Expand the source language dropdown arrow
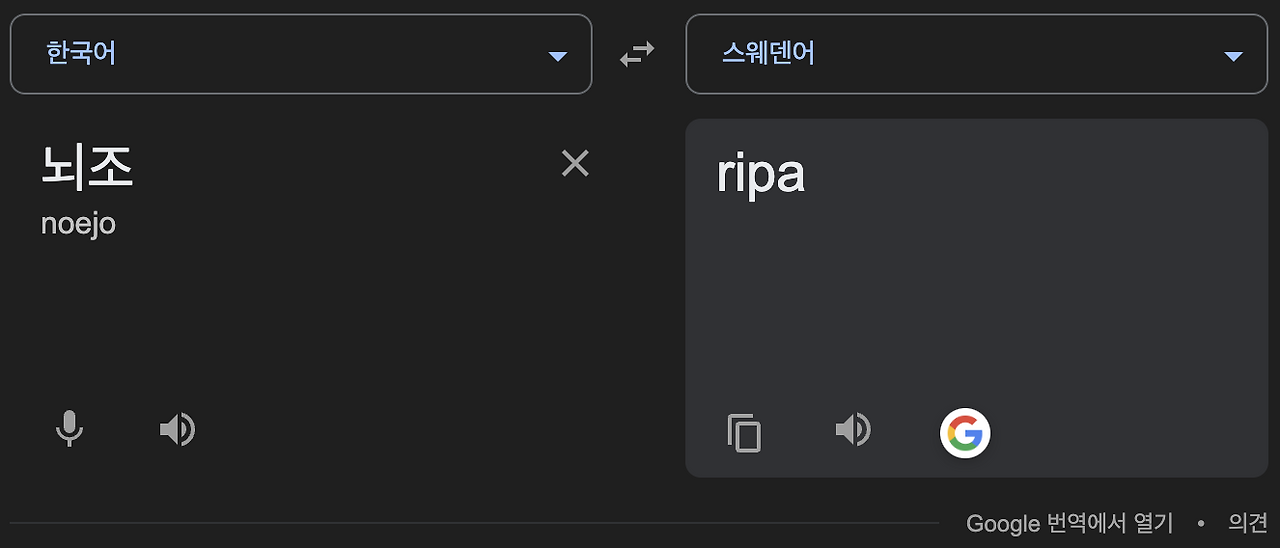 [x=558, y=56]
